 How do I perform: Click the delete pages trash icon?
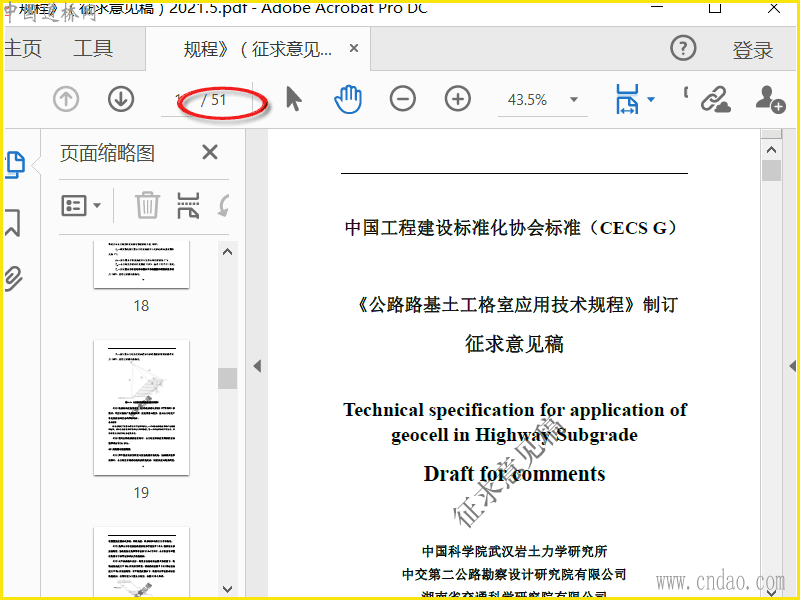click(147, 205)
